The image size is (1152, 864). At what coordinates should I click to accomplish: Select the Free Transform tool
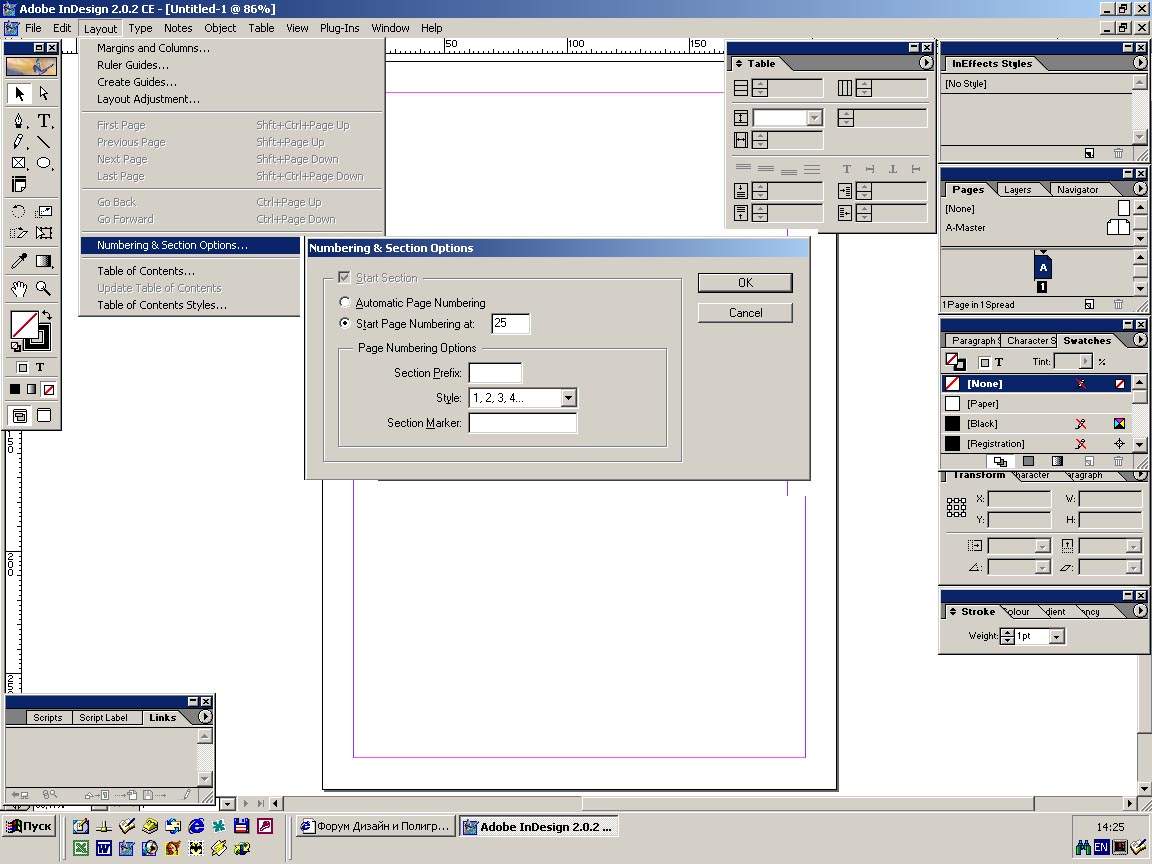[x=44, y=233]
